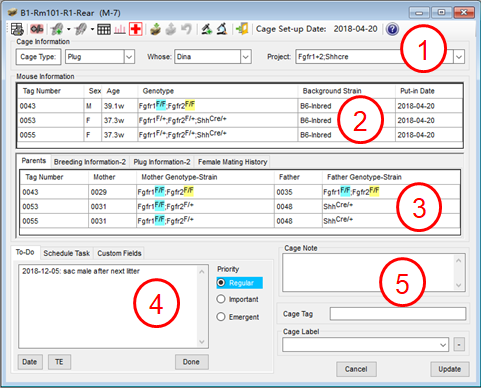Open the Project dropdown arrow
This screenshot has height=389, width=481.
pyautogui.click(x=459, y=57)
